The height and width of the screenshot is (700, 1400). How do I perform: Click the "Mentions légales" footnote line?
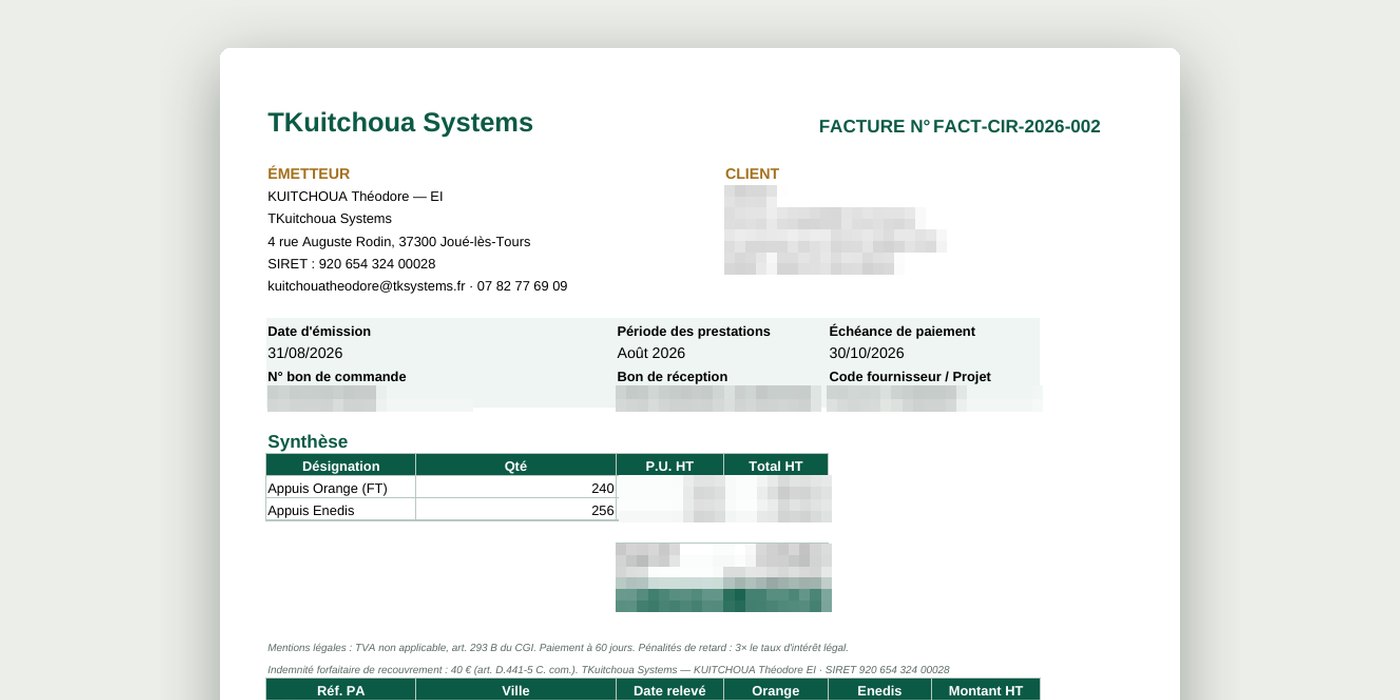[x=558, y=648]
